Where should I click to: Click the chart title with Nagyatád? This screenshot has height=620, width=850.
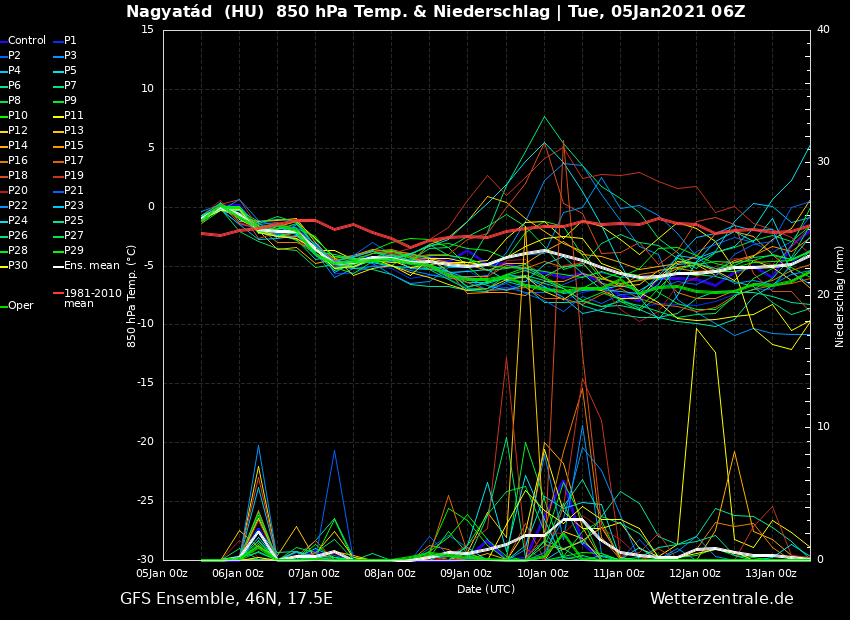(x=435, y=12)
